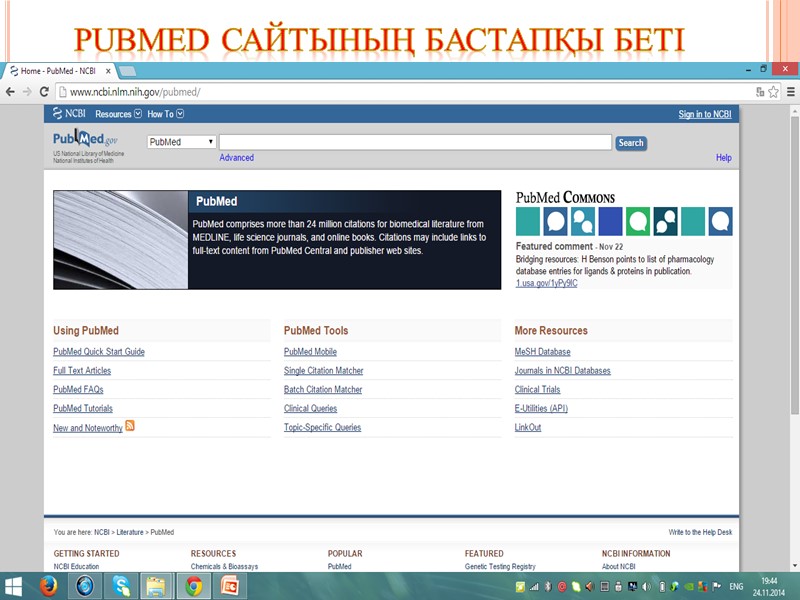Image resolution: width=800 pixels, height=600 pixels.
Task: Close the Home - PubMed - NCBI tab
Action: [x=108, y=71]
